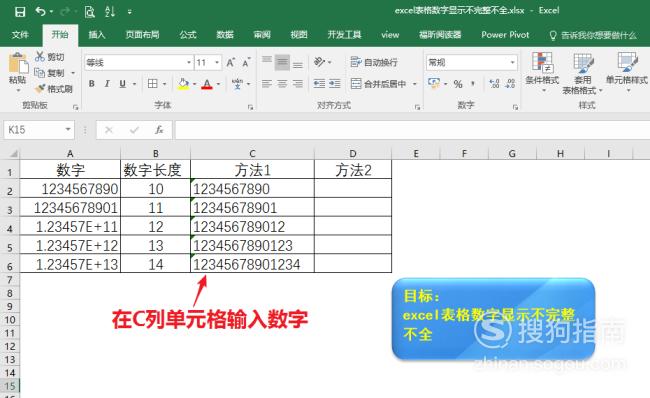650x398 pixels.
Task: Click the select all corner triangle
Action: click(x=13, y=154)
